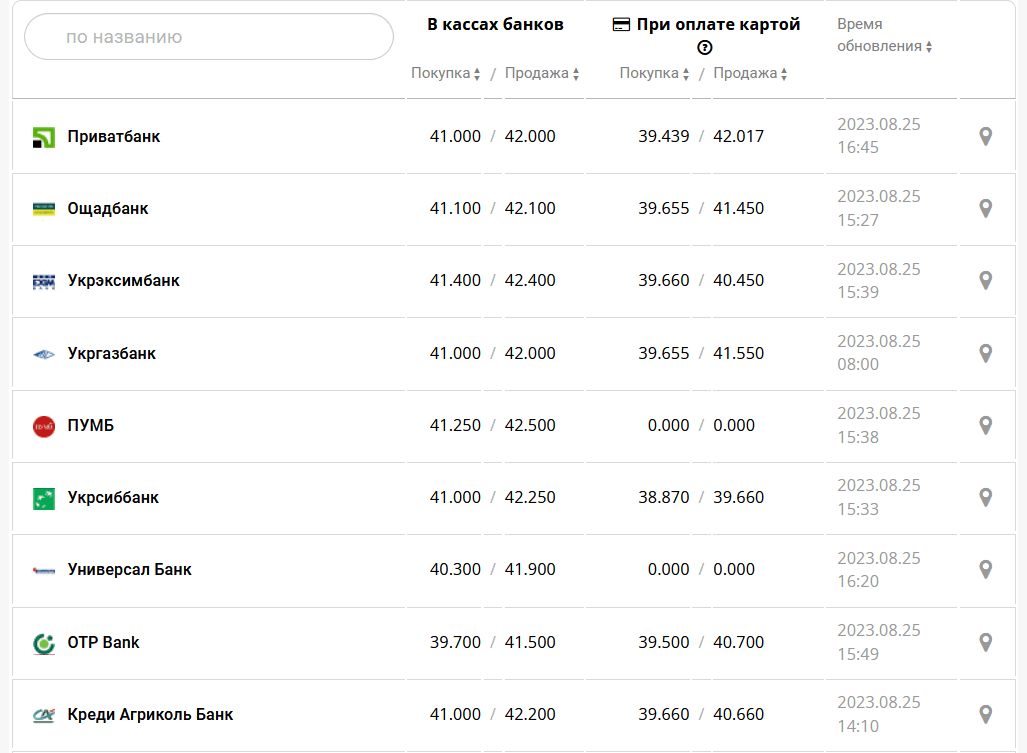This screenshot has width=1027, height=753.
Task: Sort by card payment Продажа column
Action: 750,73
